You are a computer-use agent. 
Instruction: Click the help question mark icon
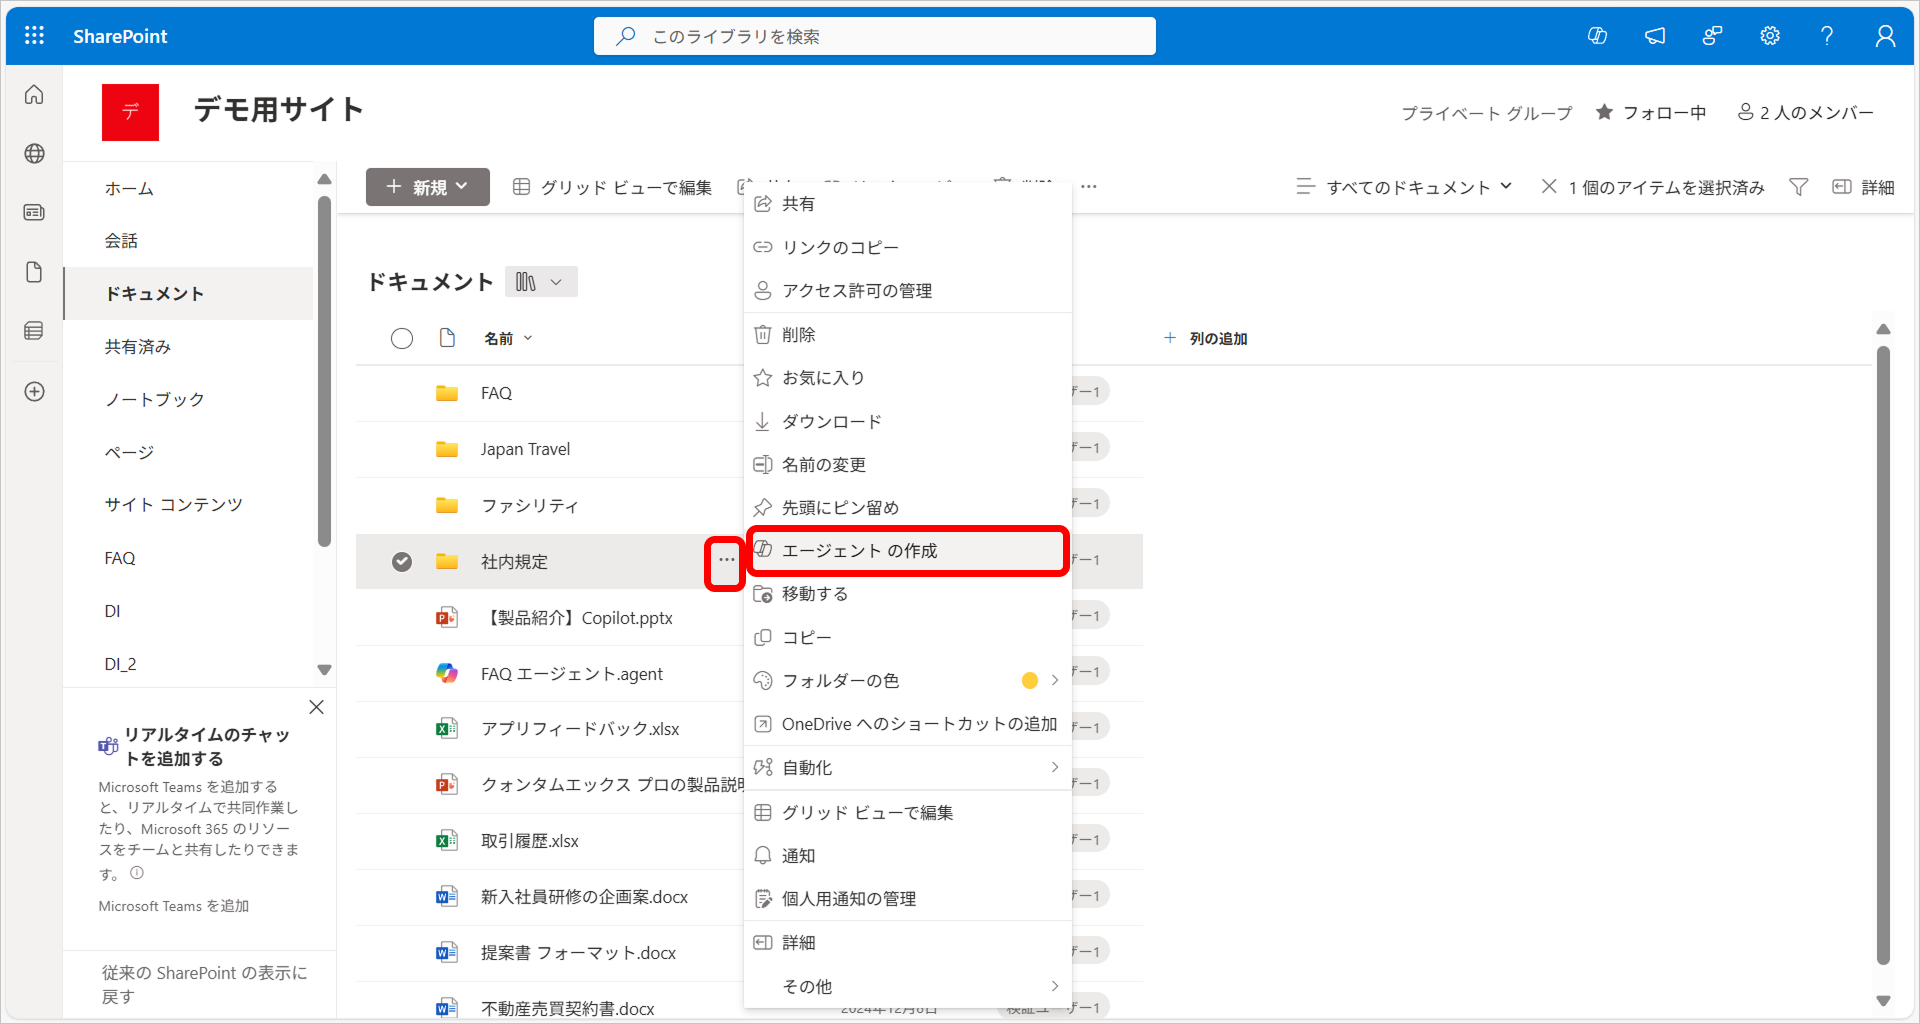click(x=1826, y=36)
